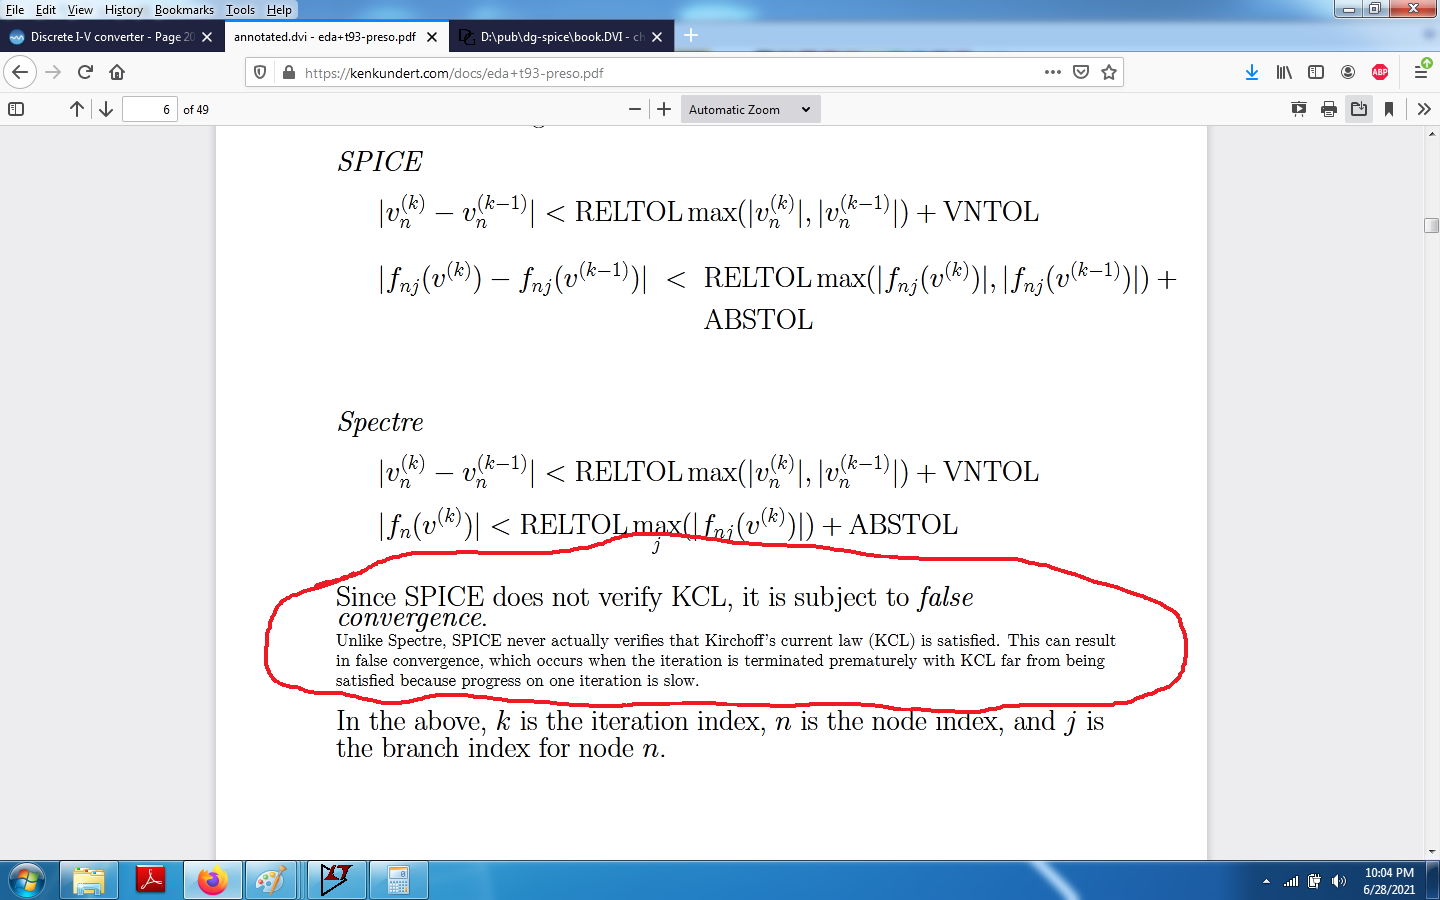1440x900 pixels.
Task: Switch to PDF presentation mode
Action: click(x=1299, y=109)
